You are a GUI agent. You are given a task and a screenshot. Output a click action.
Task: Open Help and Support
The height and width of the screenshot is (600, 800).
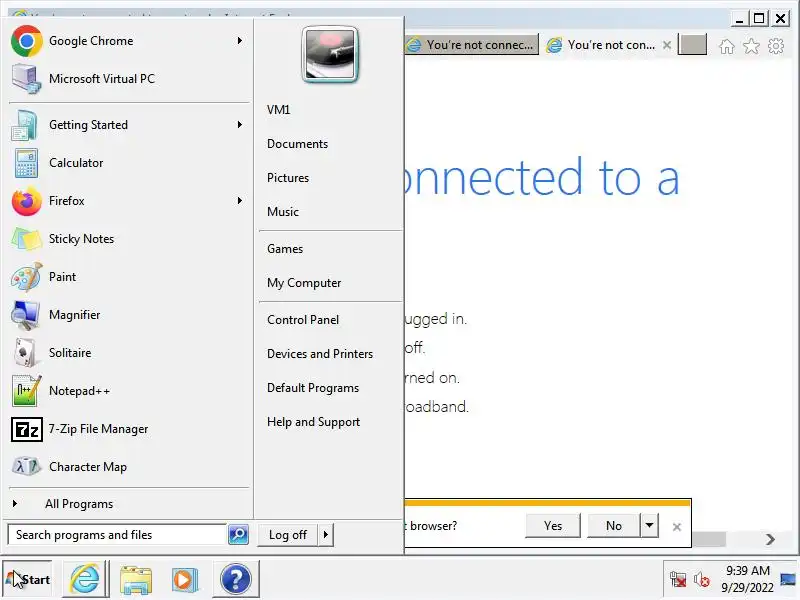[313, 422]
